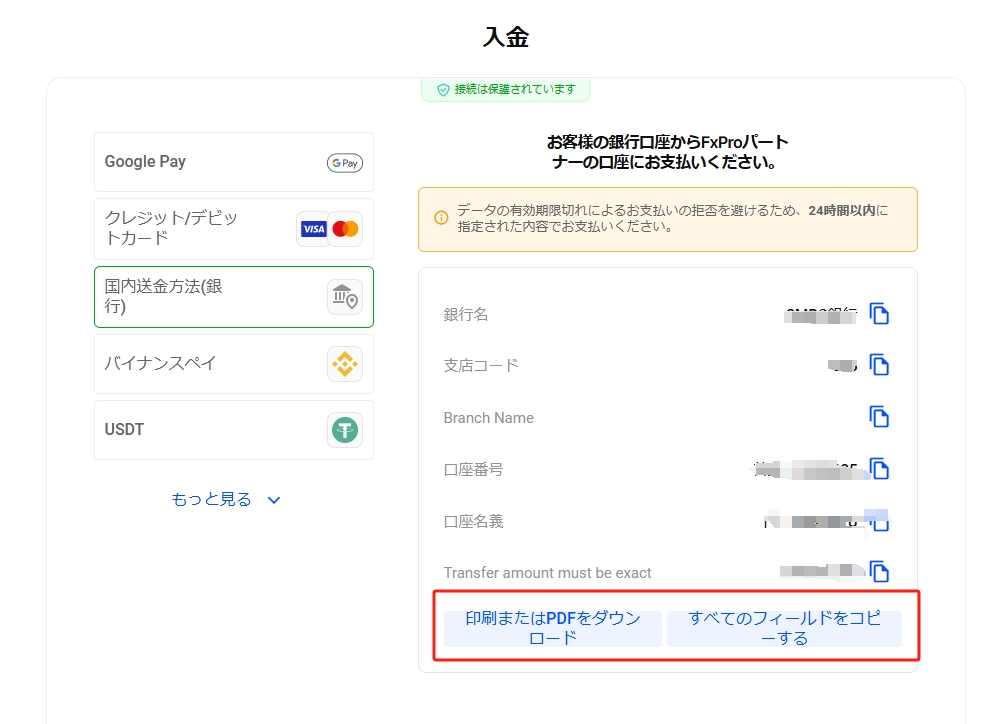Copy the Branch Name field
The image size is (990, 724).
[879, 417]
